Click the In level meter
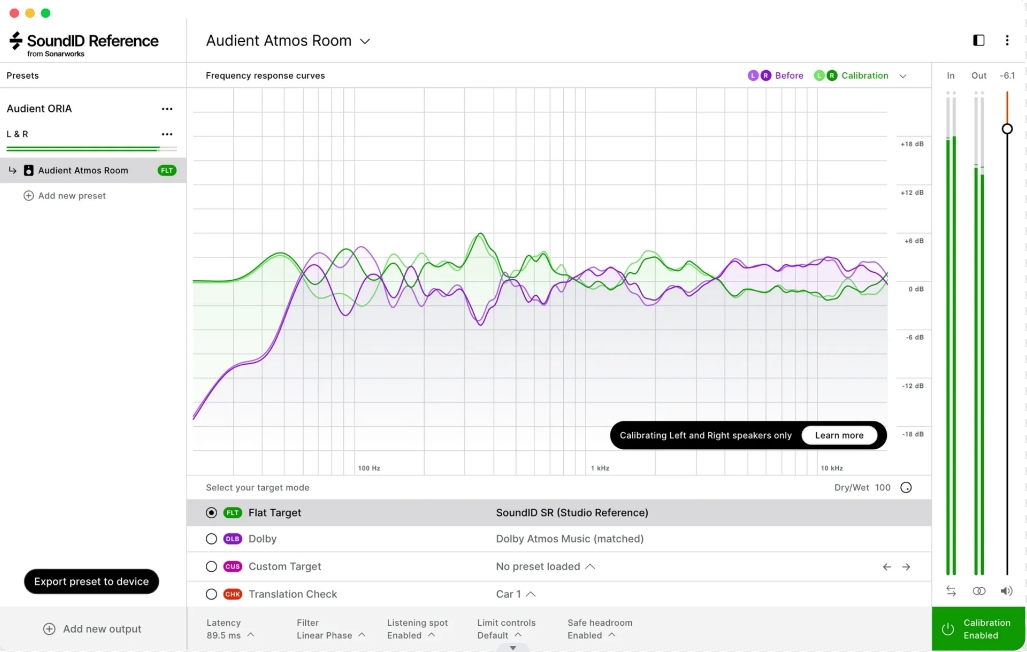 [x=951, y=334]
